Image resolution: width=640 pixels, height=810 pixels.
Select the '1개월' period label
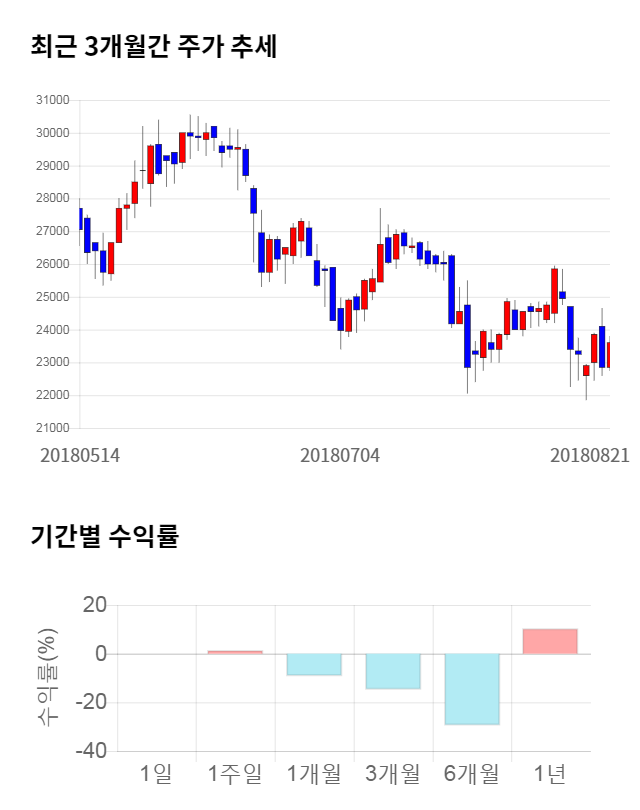(314, 774)
